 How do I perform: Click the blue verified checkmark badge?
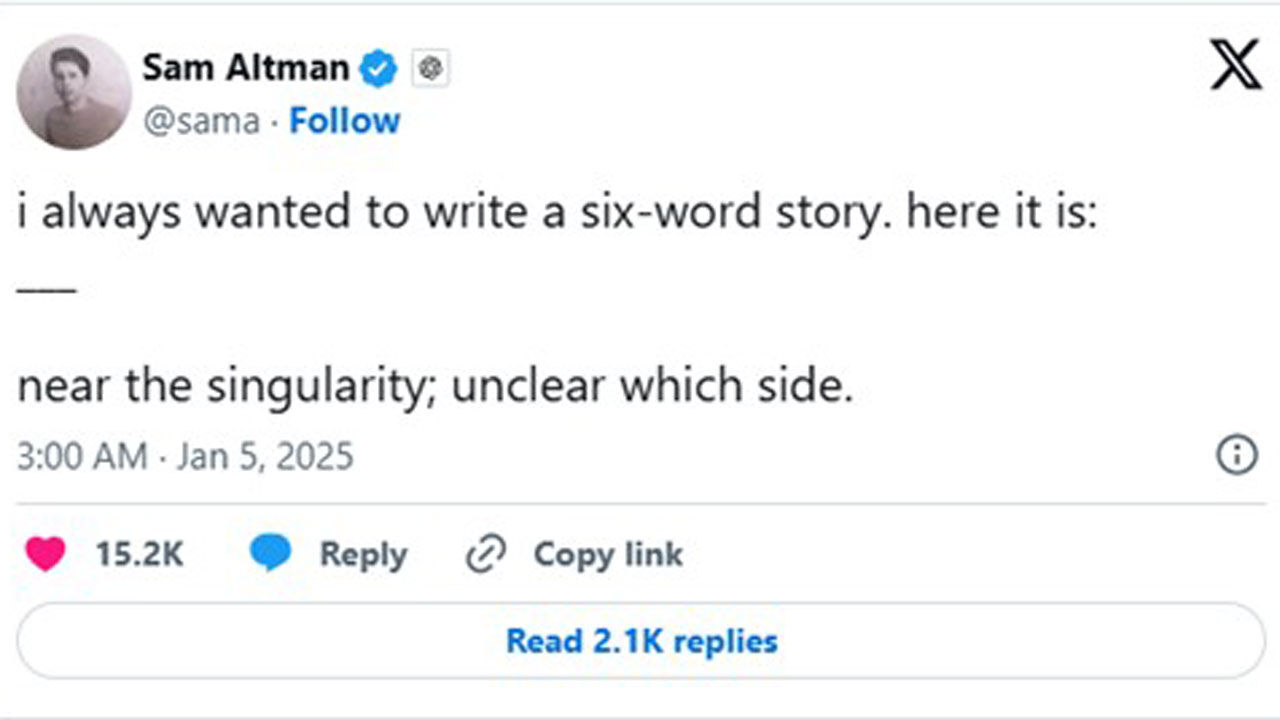point(379,69)
